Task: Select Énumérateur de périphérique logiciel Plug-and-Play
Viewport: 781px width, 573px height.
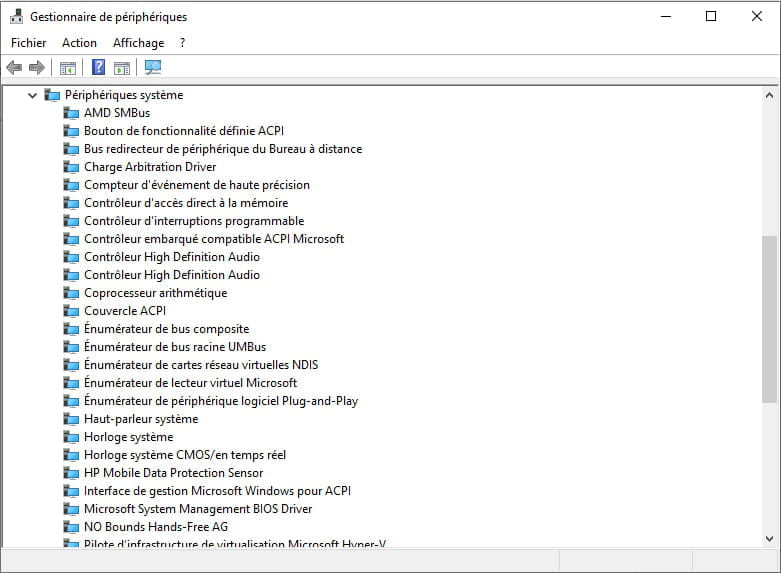Action: [221, 401]
